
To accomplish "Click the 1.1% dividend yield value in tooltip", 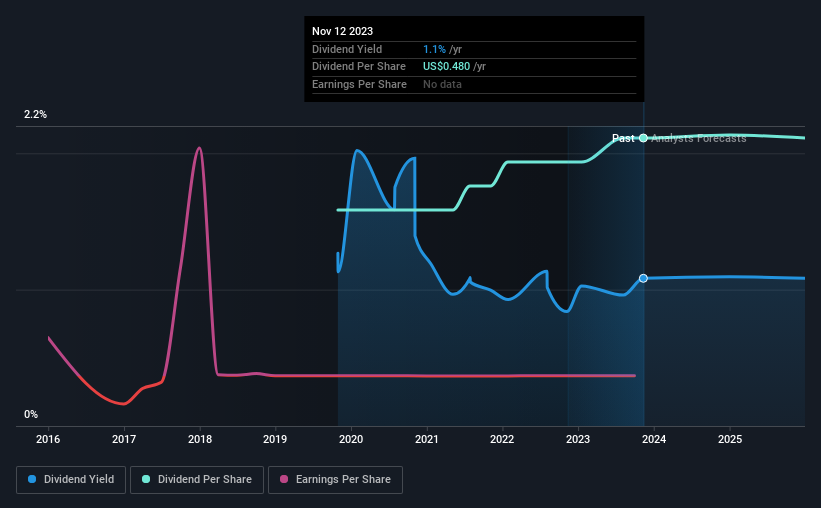I will pyautogui.click(x=435, y=49).
